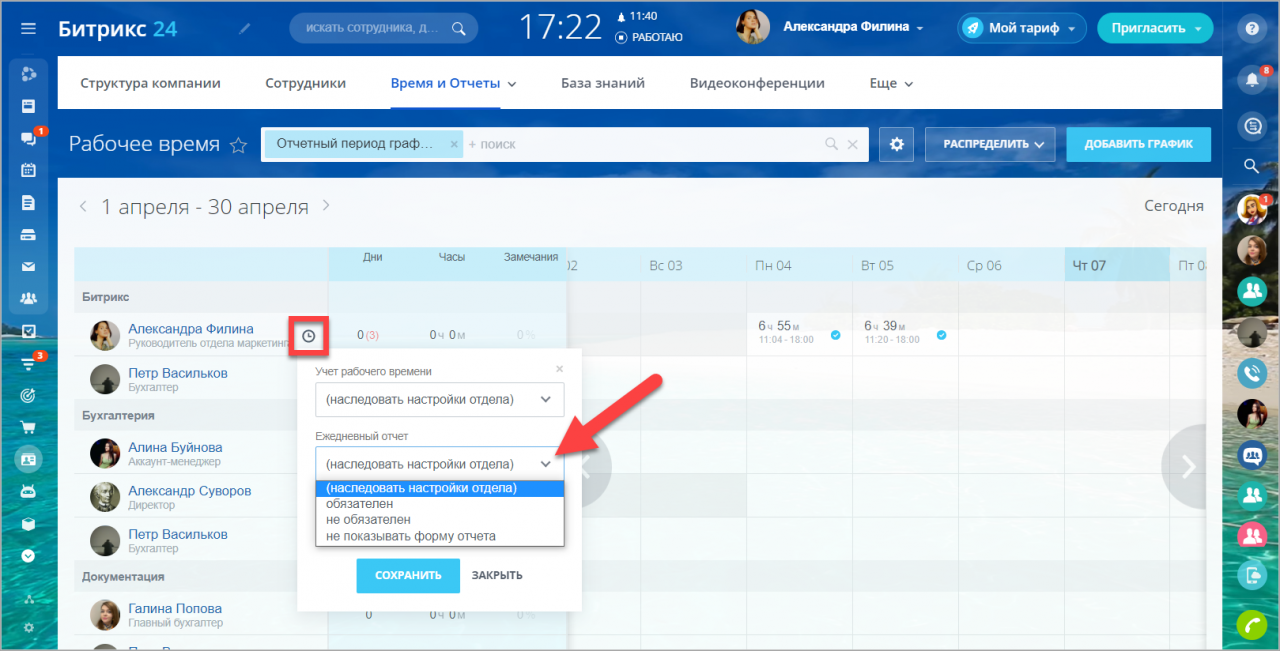
Task: Open the highlighted contact card icon
Action: pos(28,460)
